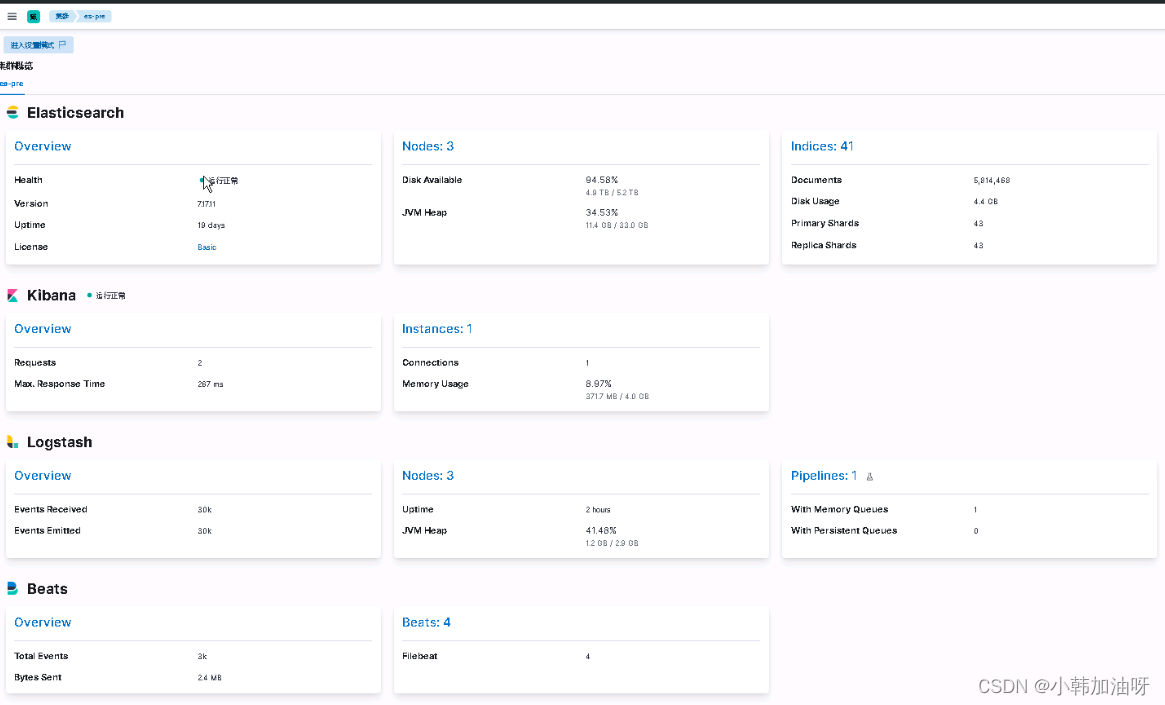1165x705 pixels.
Task: Click the Kibana Connections label
Action: point(430,363)
